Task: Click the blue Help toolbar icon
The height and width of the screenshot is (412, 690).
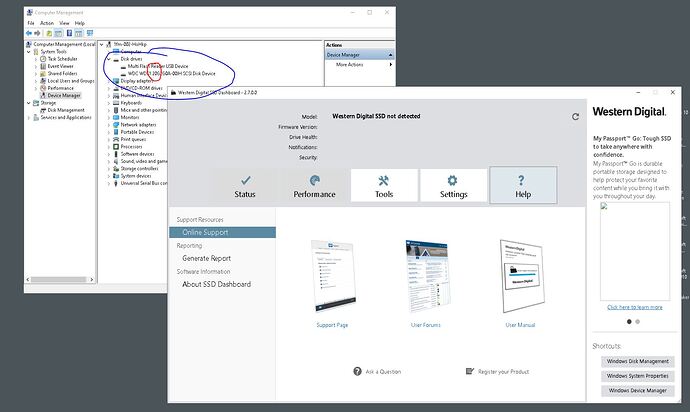Action: click(69, 33)
